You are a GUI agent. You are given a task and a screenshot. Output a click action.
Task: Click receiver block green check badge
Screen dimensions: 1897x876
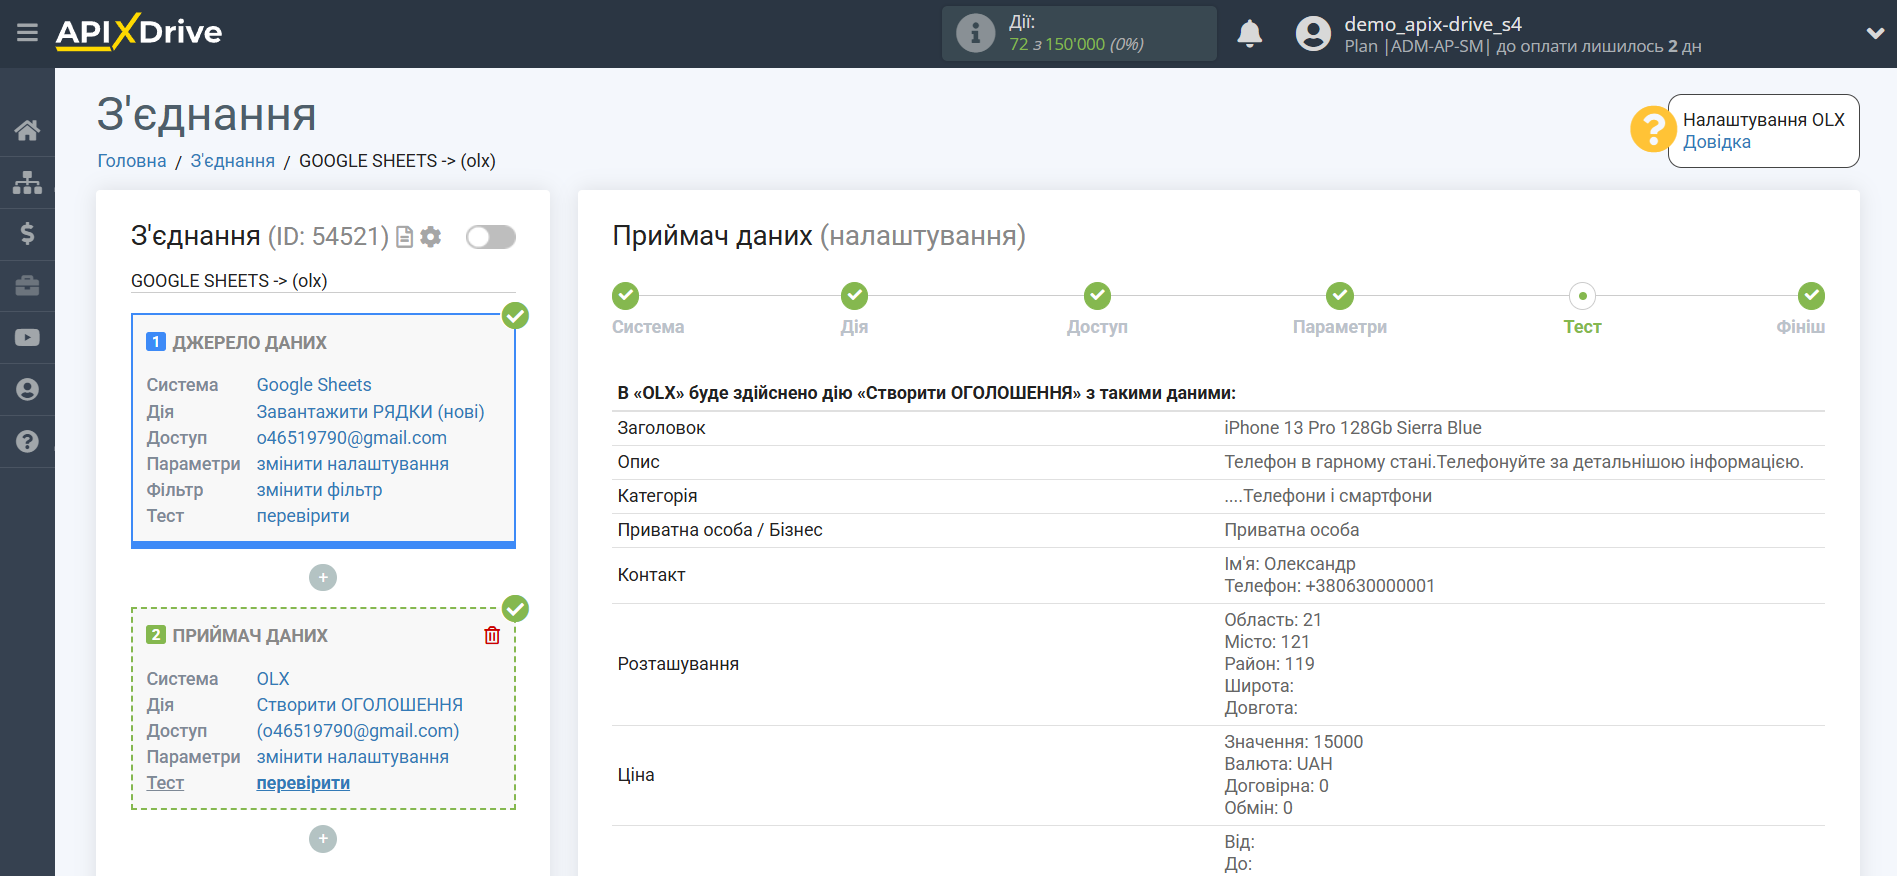515,608
